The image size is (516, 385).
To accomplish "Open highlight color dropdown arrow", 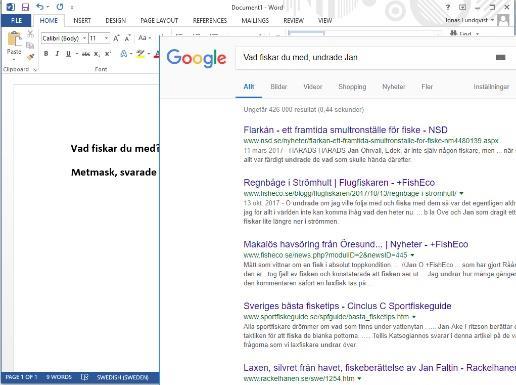I will 149,54.
